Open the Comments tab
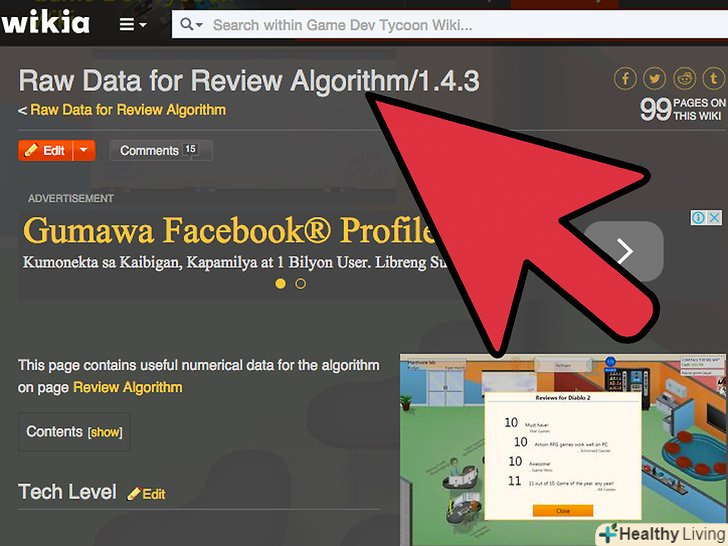 click(161, 150)
